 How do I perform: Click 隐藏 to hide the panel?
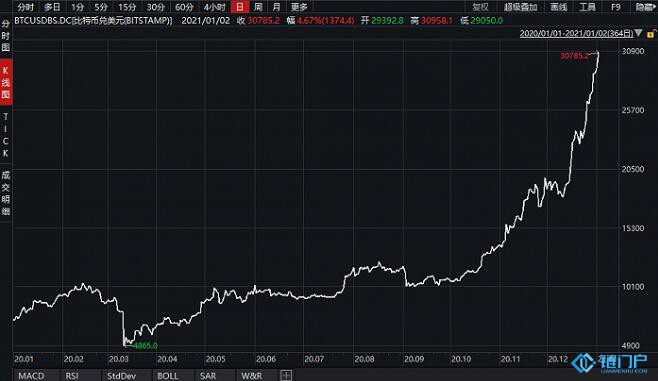coord(645,7)
